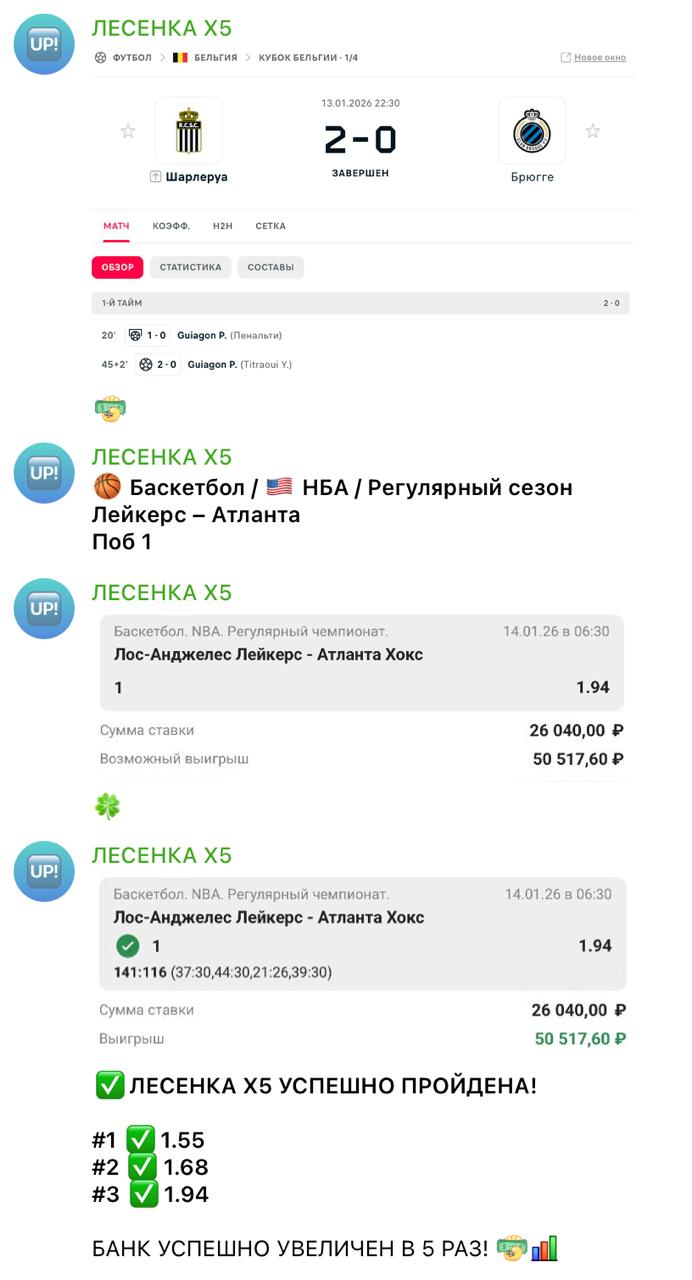Collapse the 1-Й ТАЙМ section header
This screenshot has height=1280, width=692.
[x=360, y=303]
